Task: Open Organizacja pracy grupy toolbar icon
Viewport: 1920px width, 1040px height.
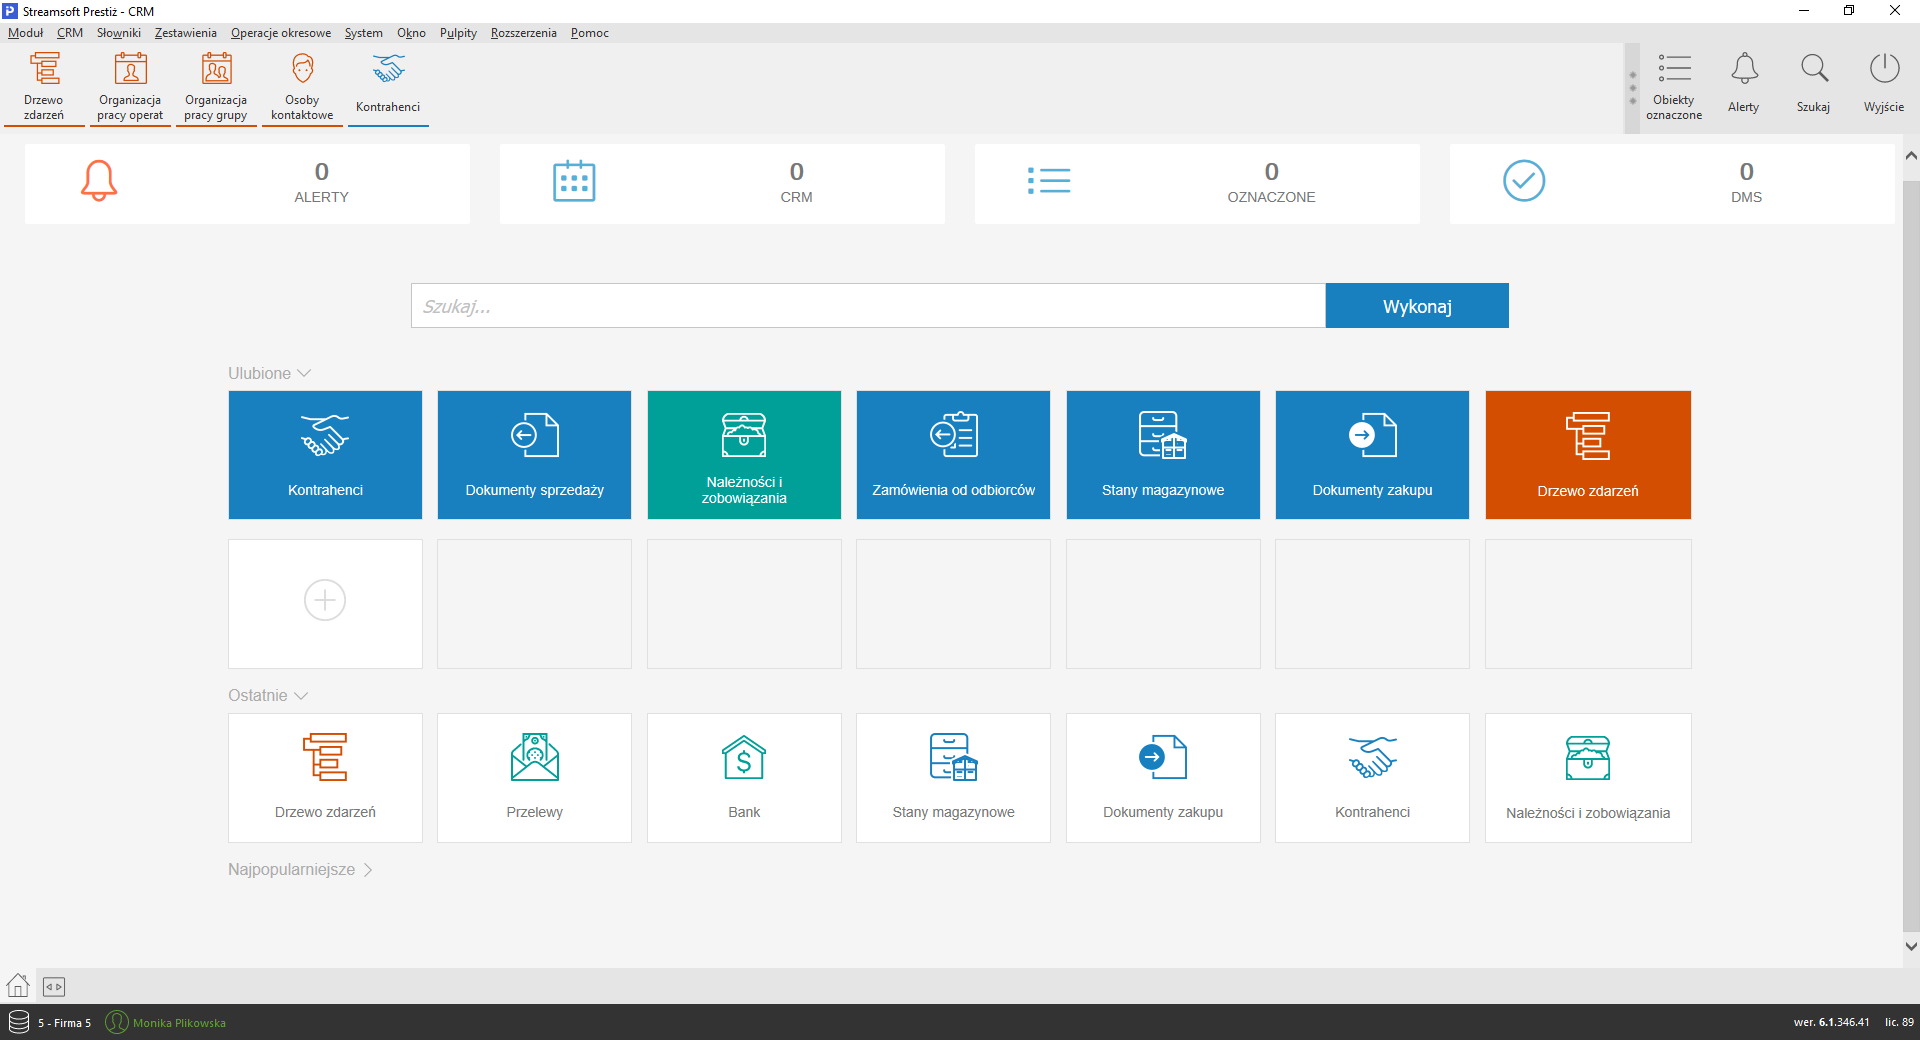Action: coord(216,86)
